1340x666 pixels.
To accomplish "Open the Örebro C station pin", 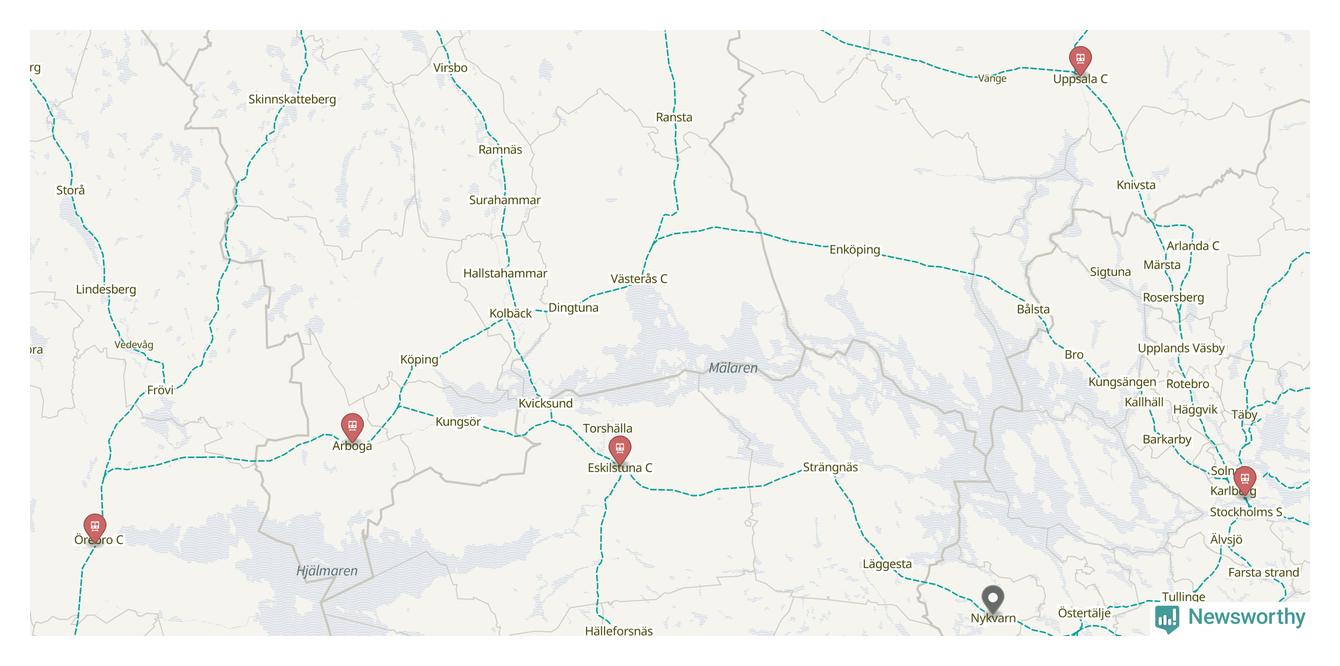I will pyautogui.click(x=95, y=528).
